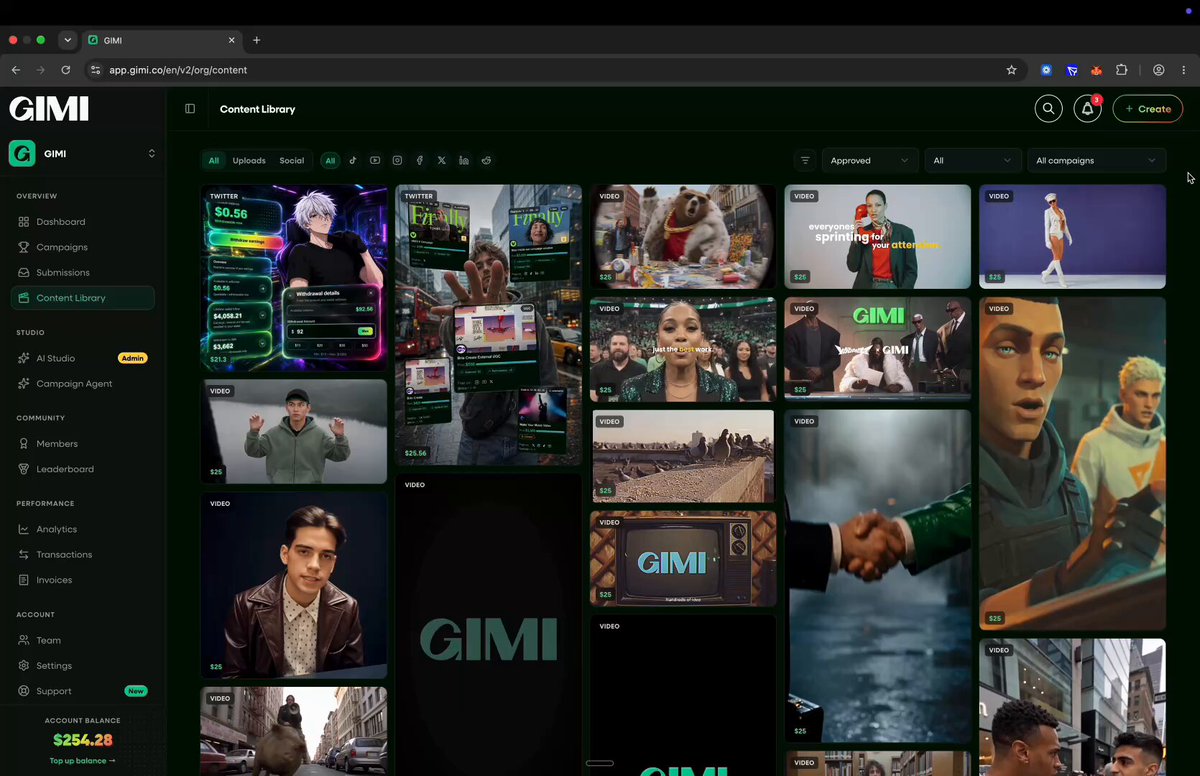Collapse the sidebar panel toggle icon
This screenshot has height=776, width=1200.
[190, 109]
